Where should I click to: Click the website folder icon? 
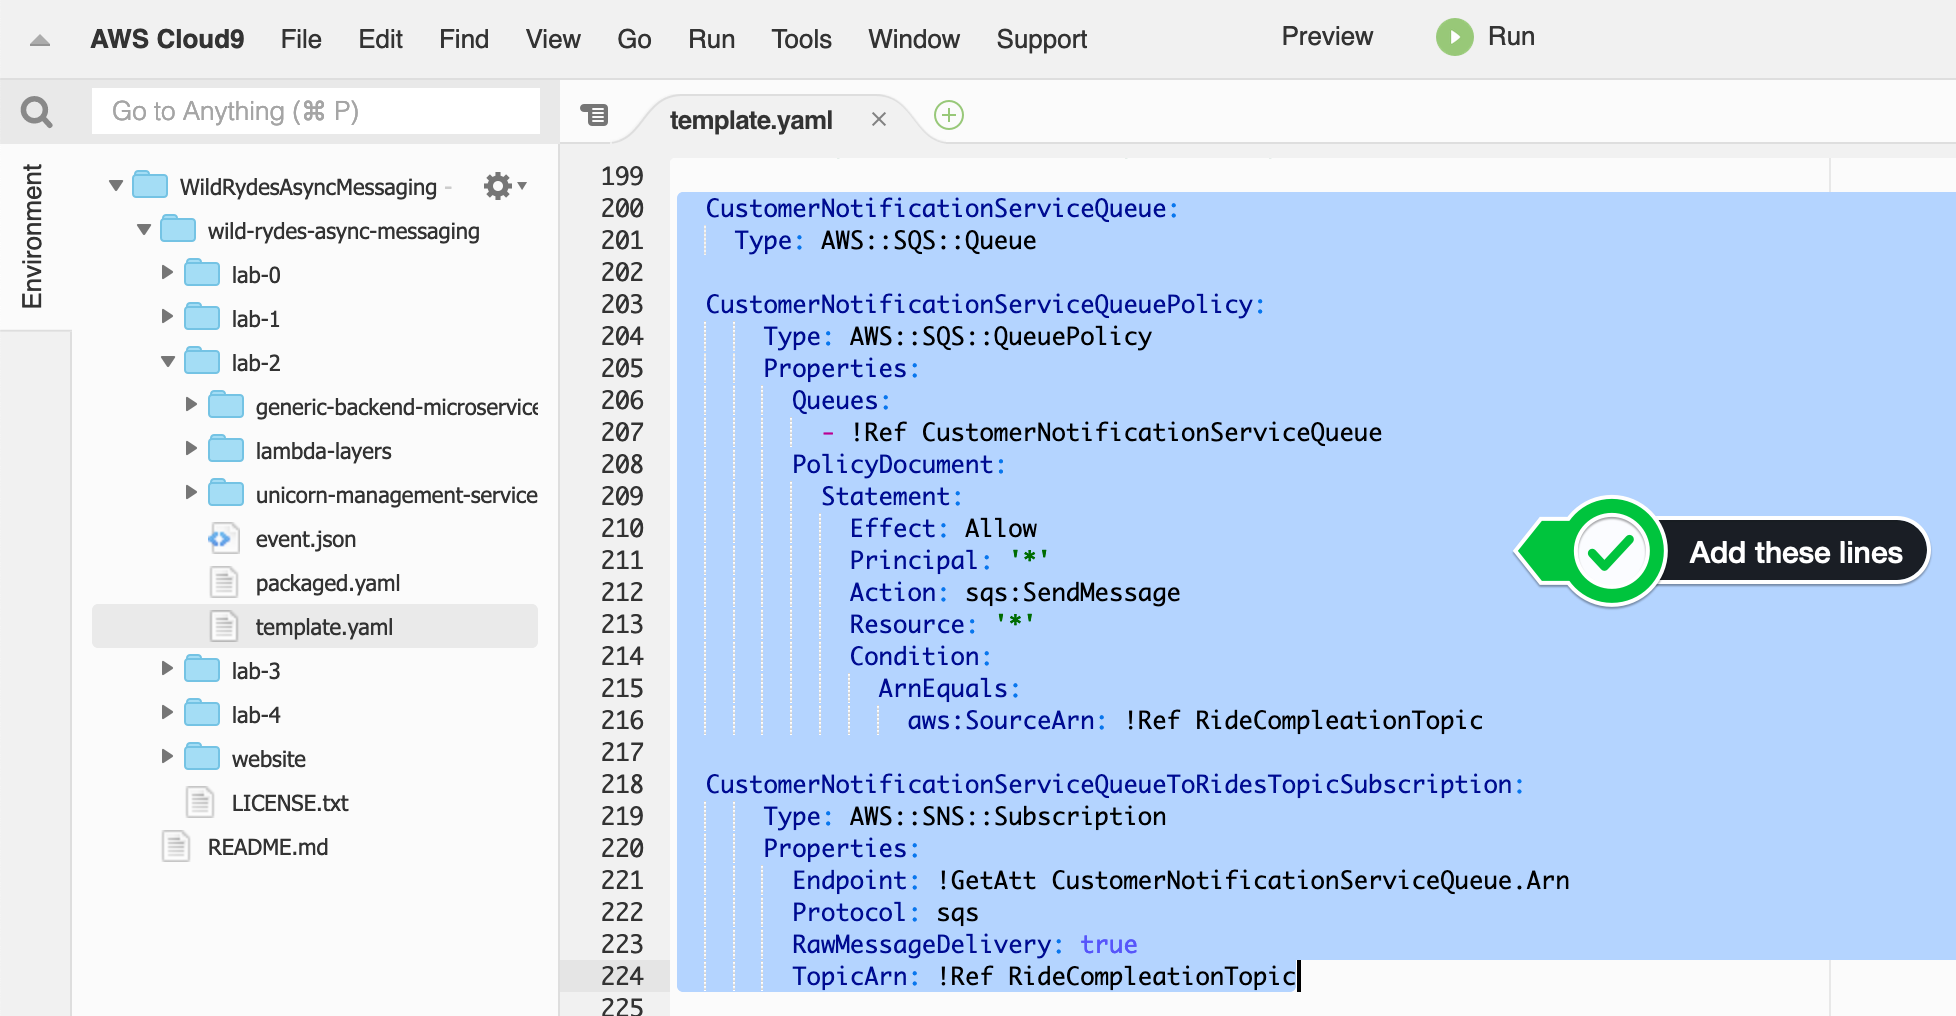coord(202,757)
